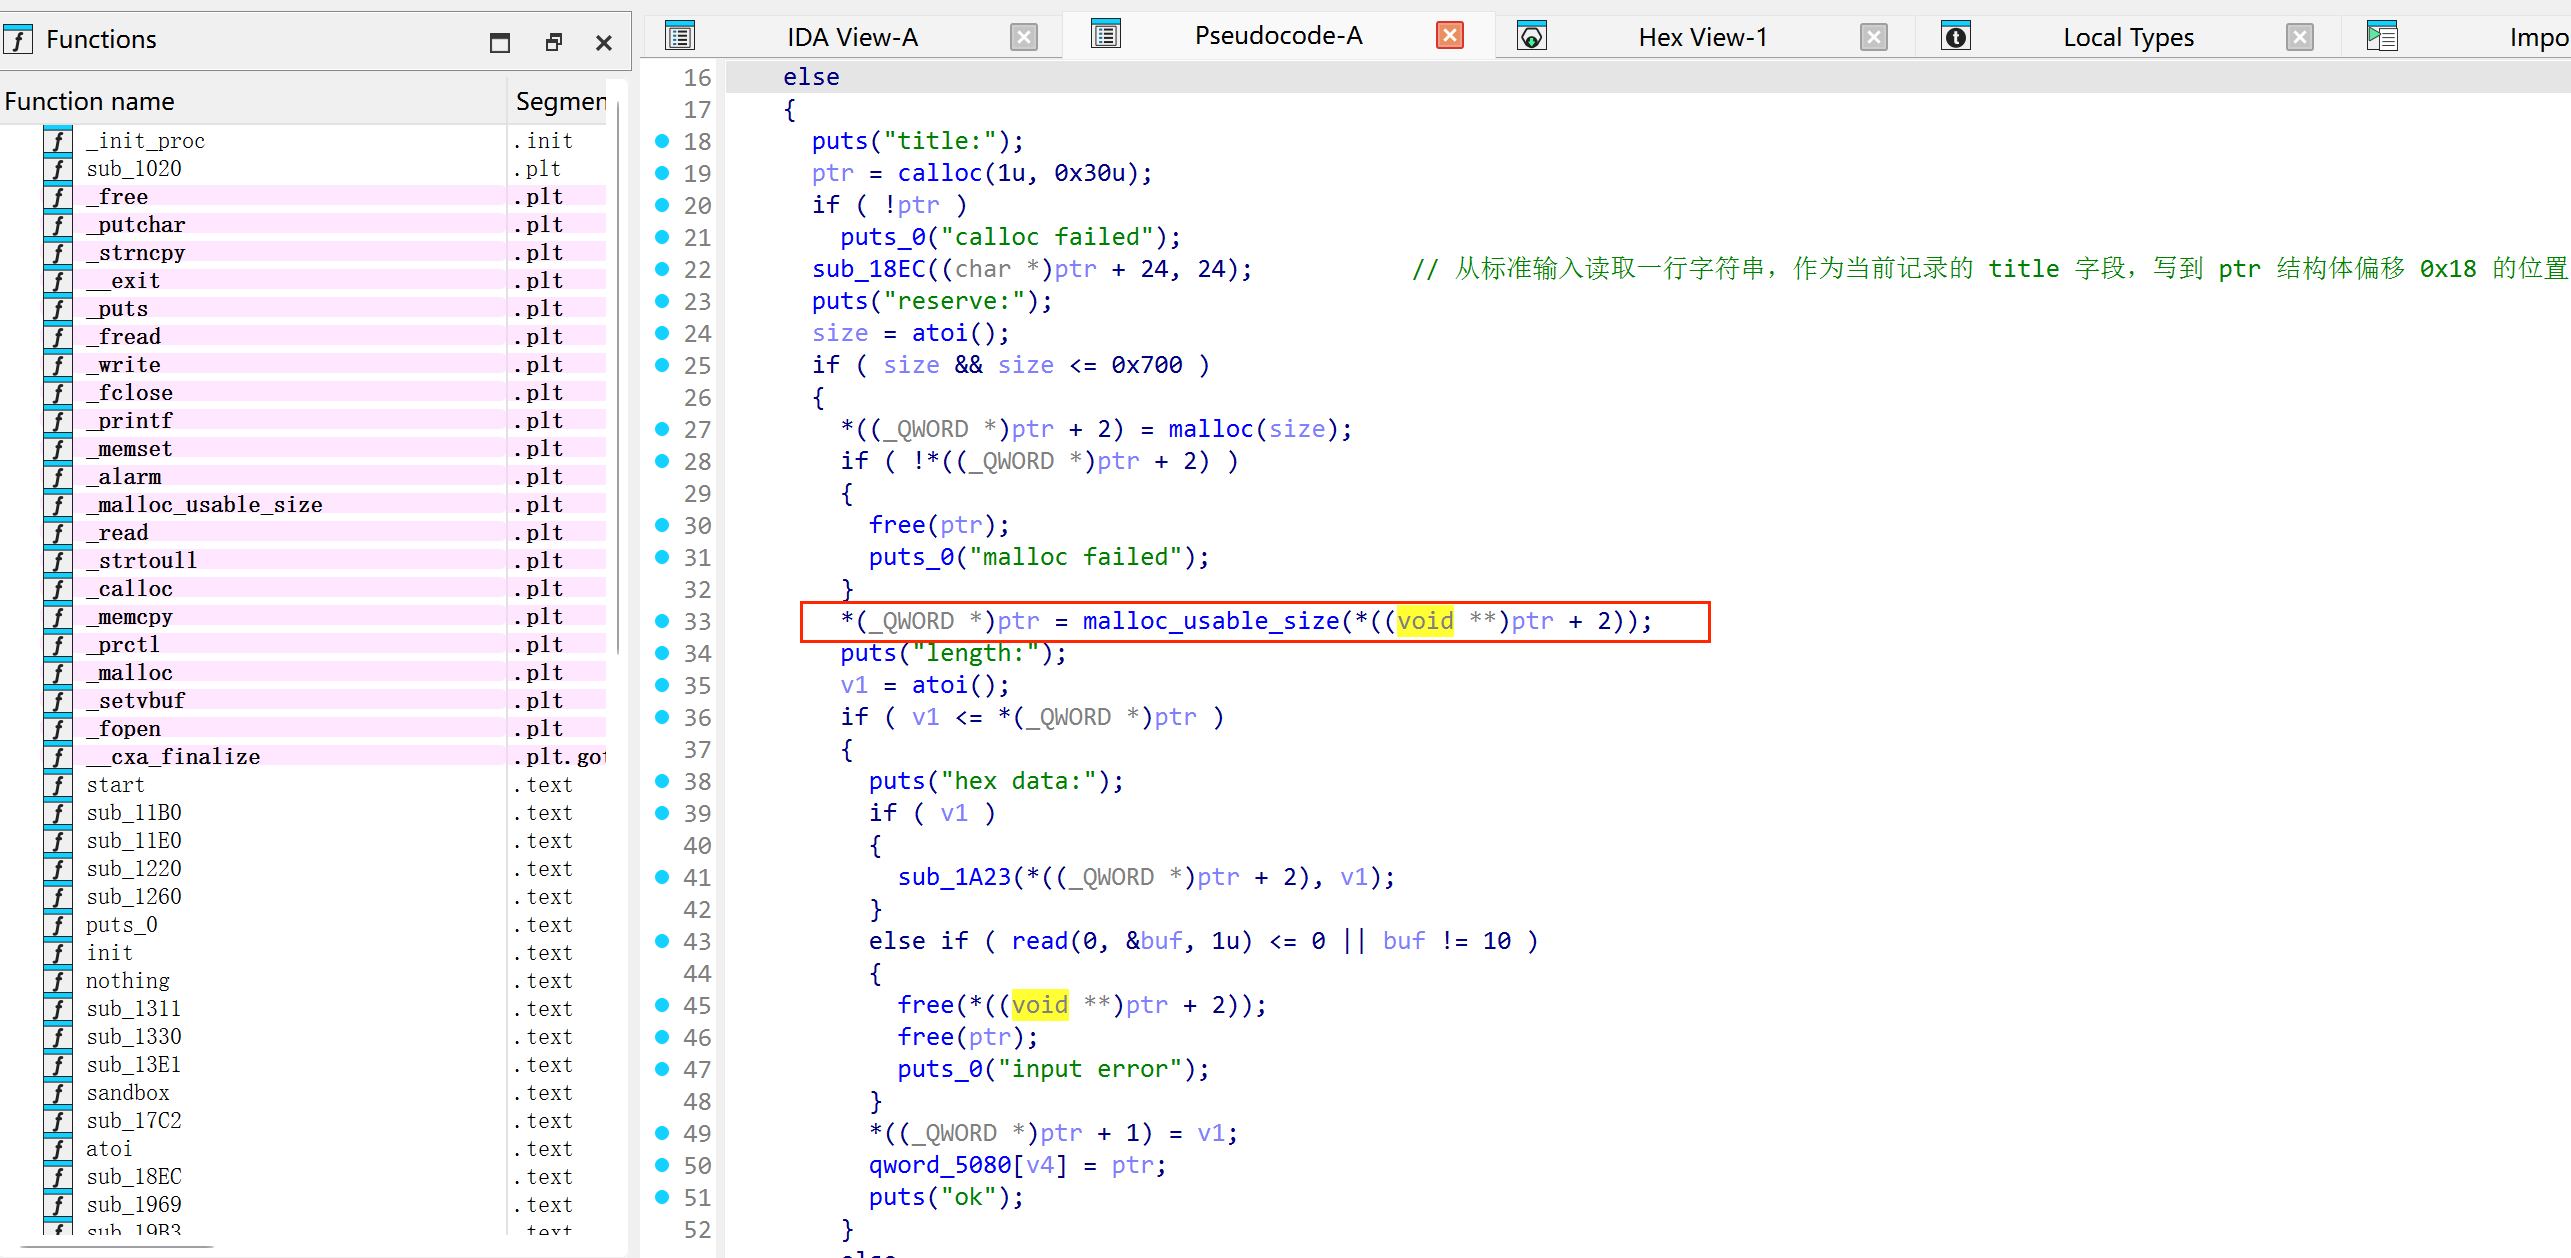Click the Hex View-1 tab icon
This screenshot has height=1258, width=2571.
pos(1532,37)
